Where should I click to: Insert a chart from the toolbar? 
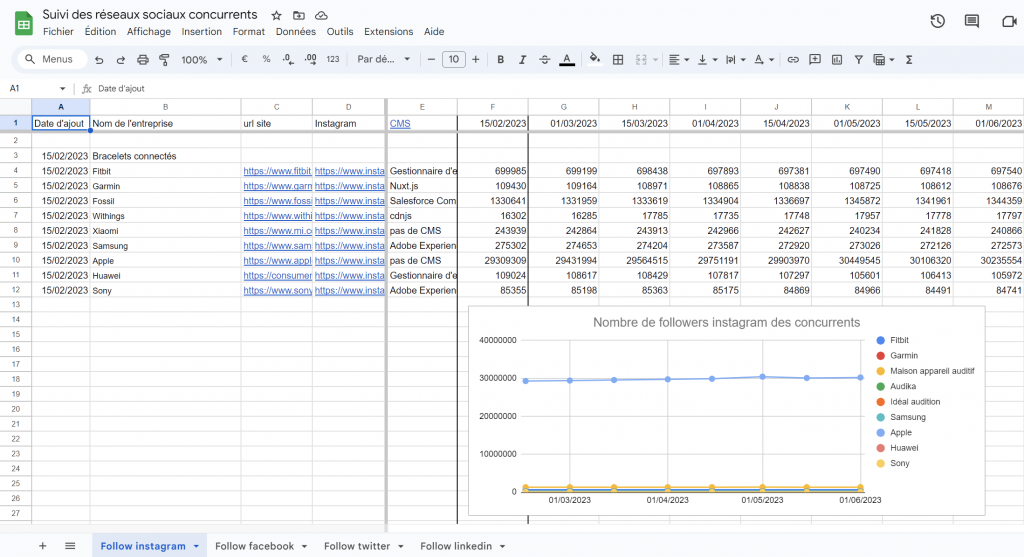(837, 60)
